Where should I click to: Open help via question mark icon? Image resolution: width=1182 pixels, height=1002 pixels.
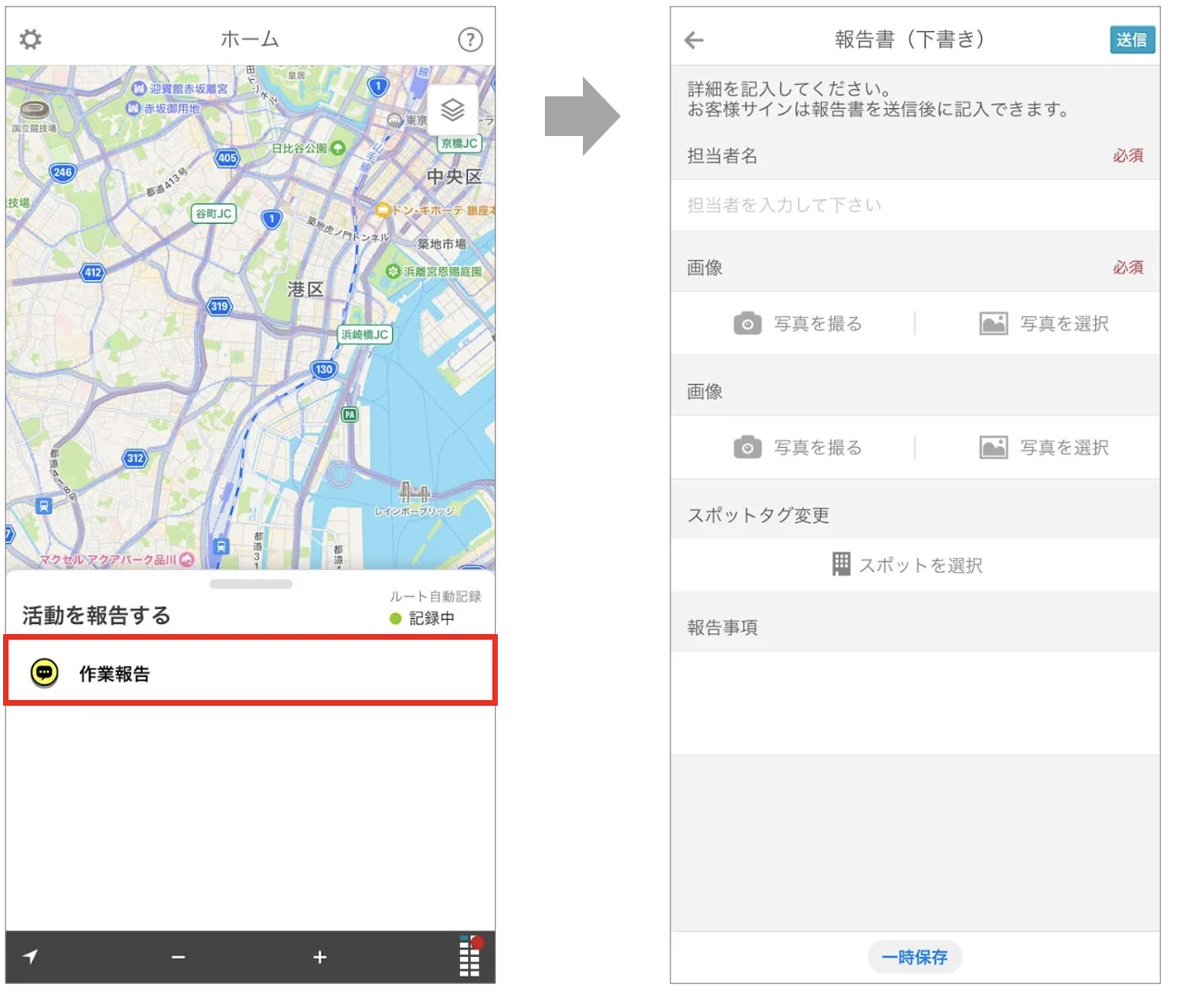click(x=470, y=39)
